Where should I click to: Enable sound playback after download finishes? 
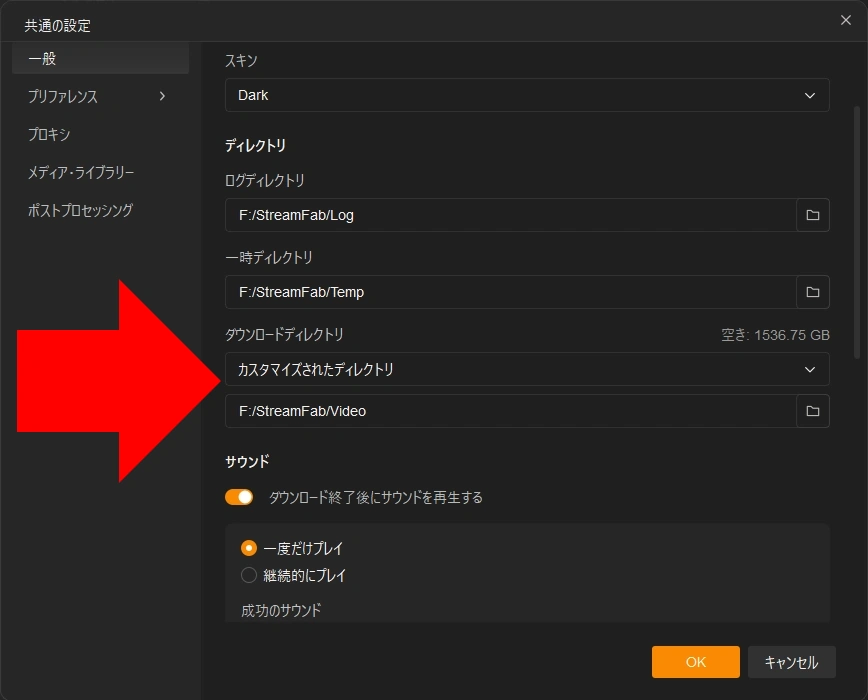tap(239, 495)
